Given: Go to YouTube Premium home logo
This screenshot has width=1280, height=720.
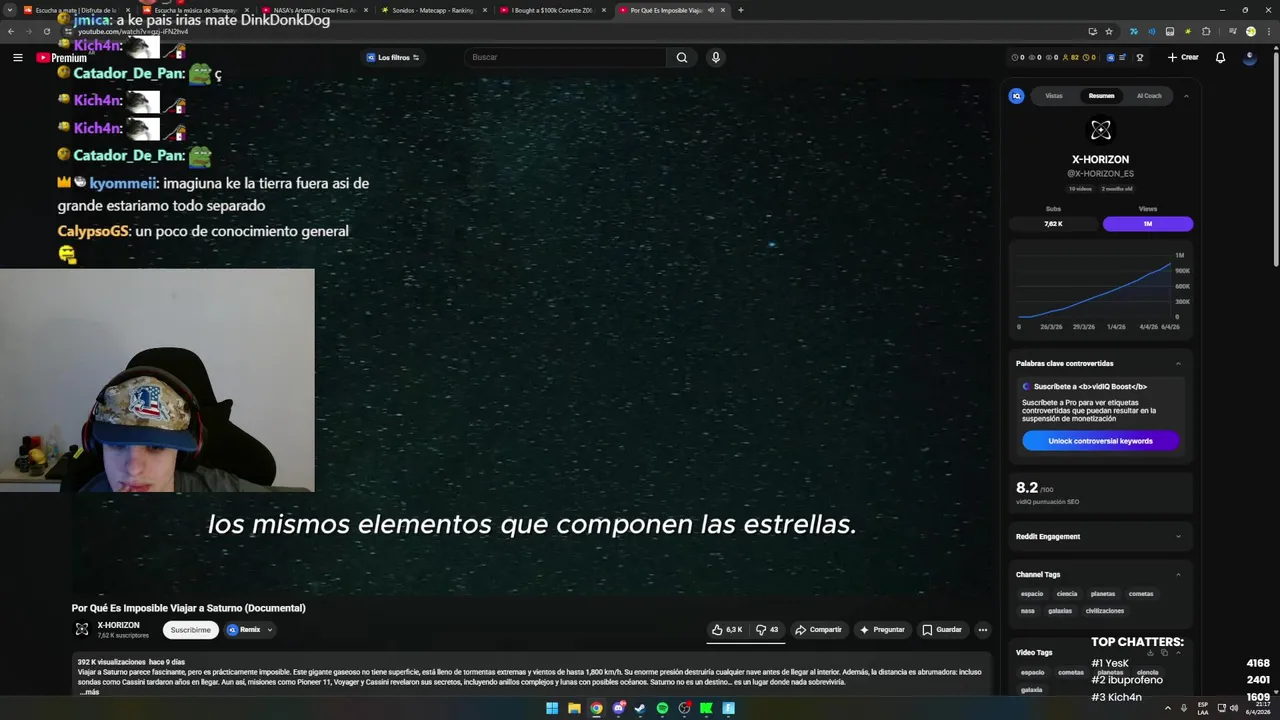Looking at the screenshot, I should pyautogui.click(x=61, y=58).
